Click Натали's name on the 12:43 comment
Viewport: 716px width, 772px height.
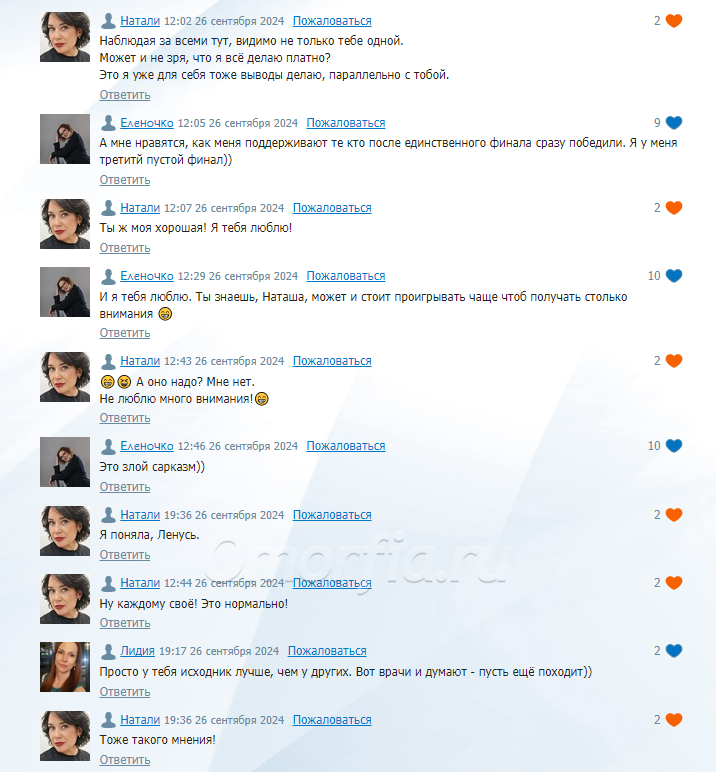coord(140,361)
